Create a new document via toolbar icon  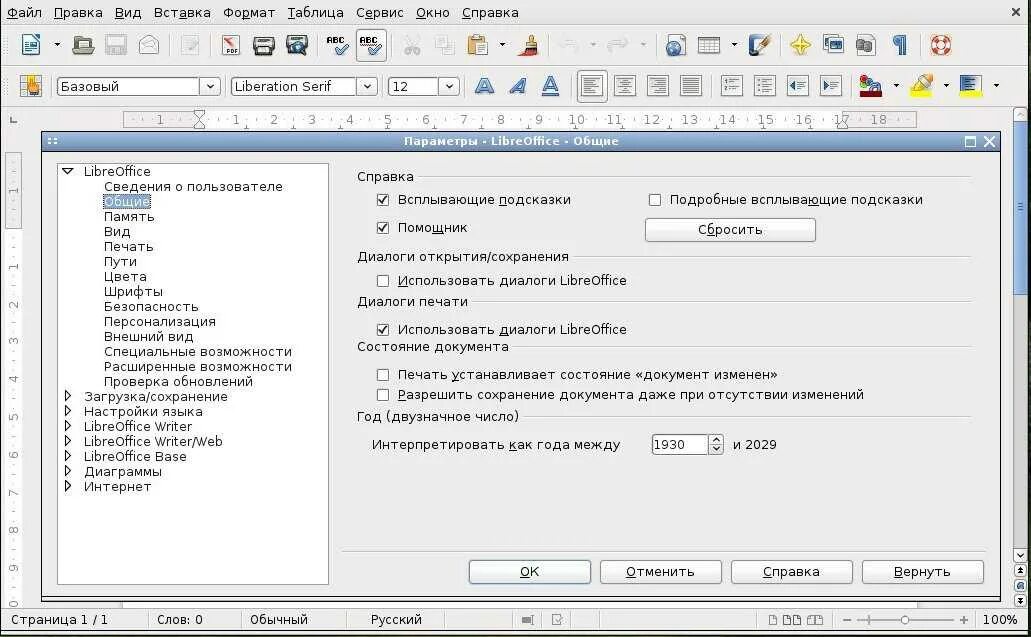[31, 45]
